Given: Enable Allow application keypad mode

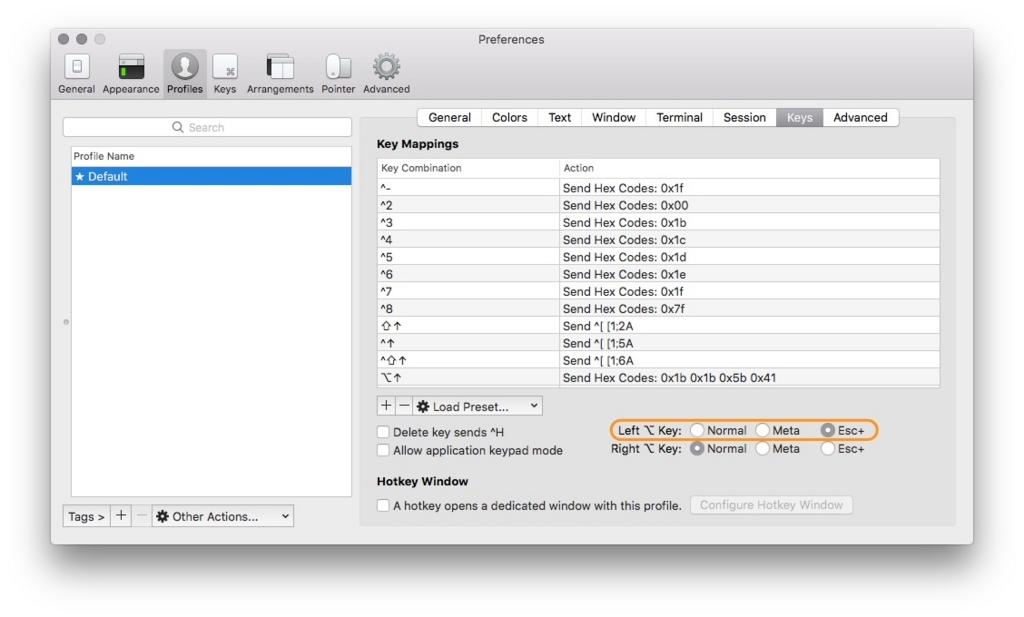Looking at the screenshot, I should point(383,451).
